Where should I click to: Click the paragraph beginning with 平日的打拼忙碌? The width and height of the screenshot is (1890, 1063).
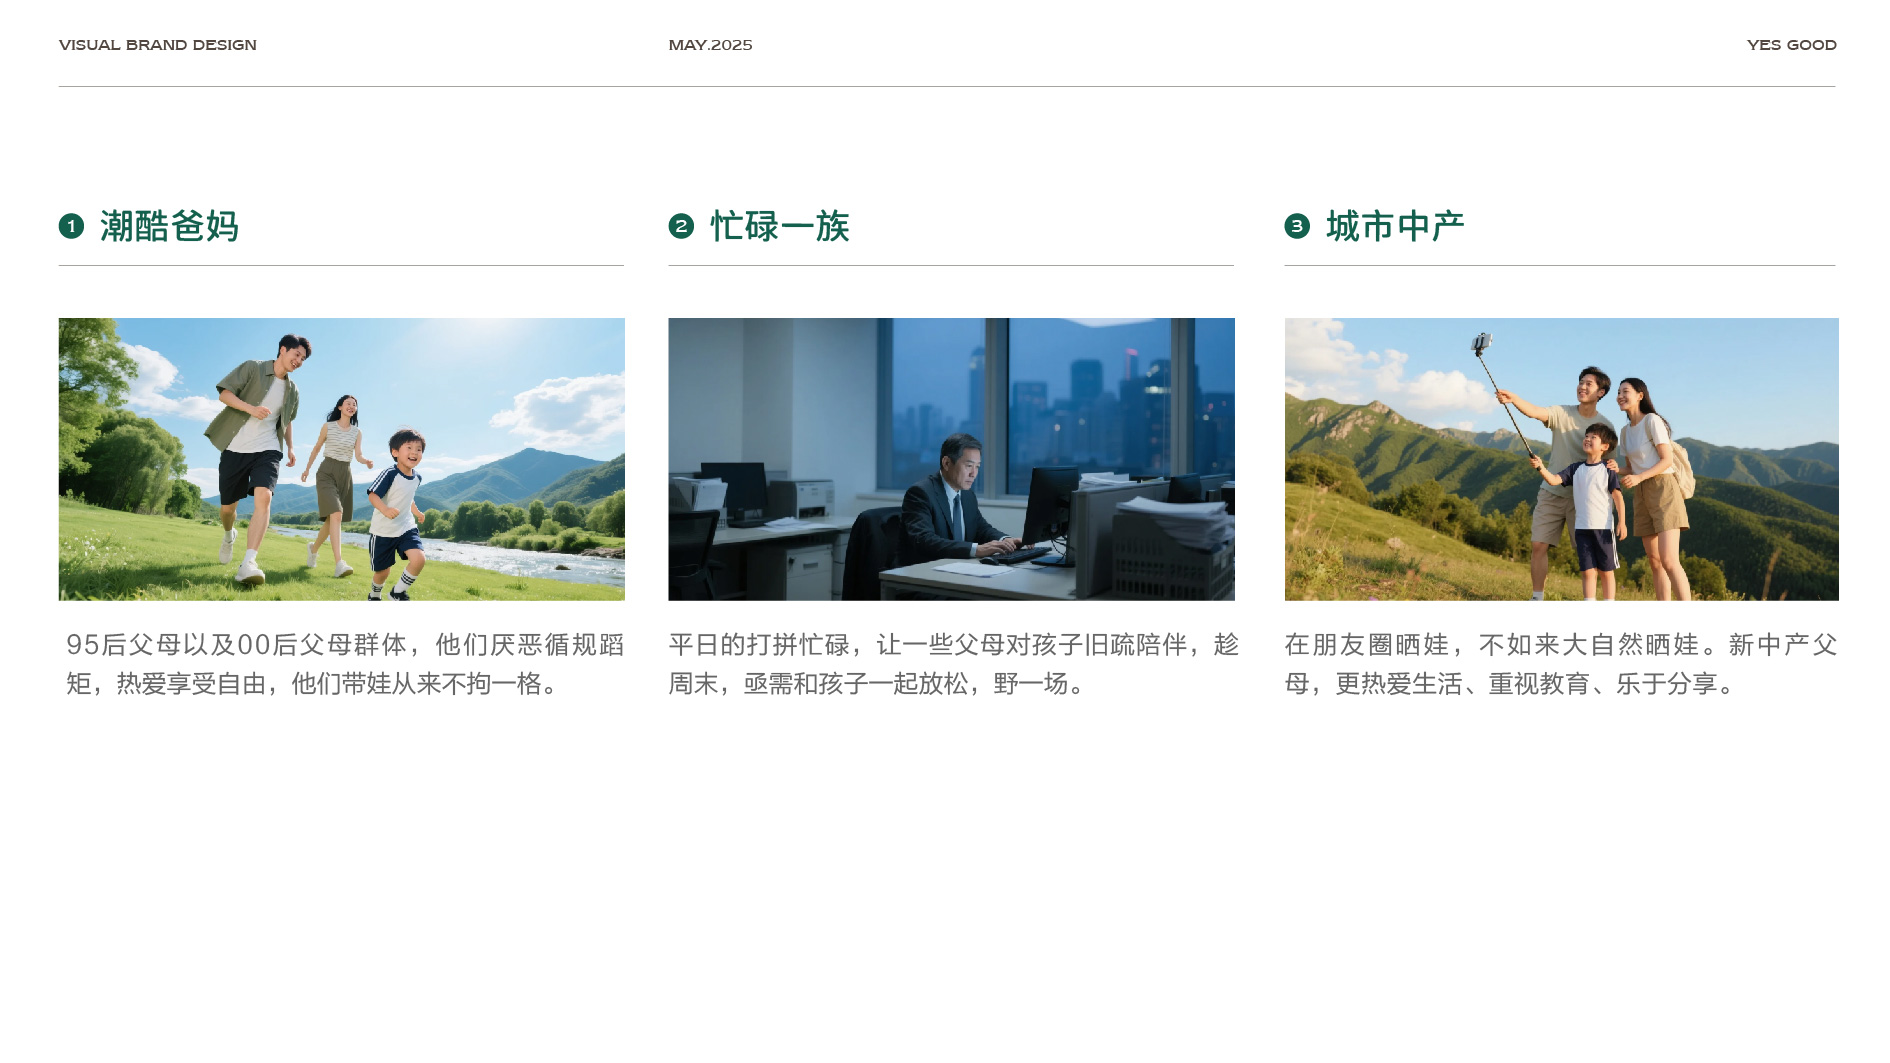953,664
